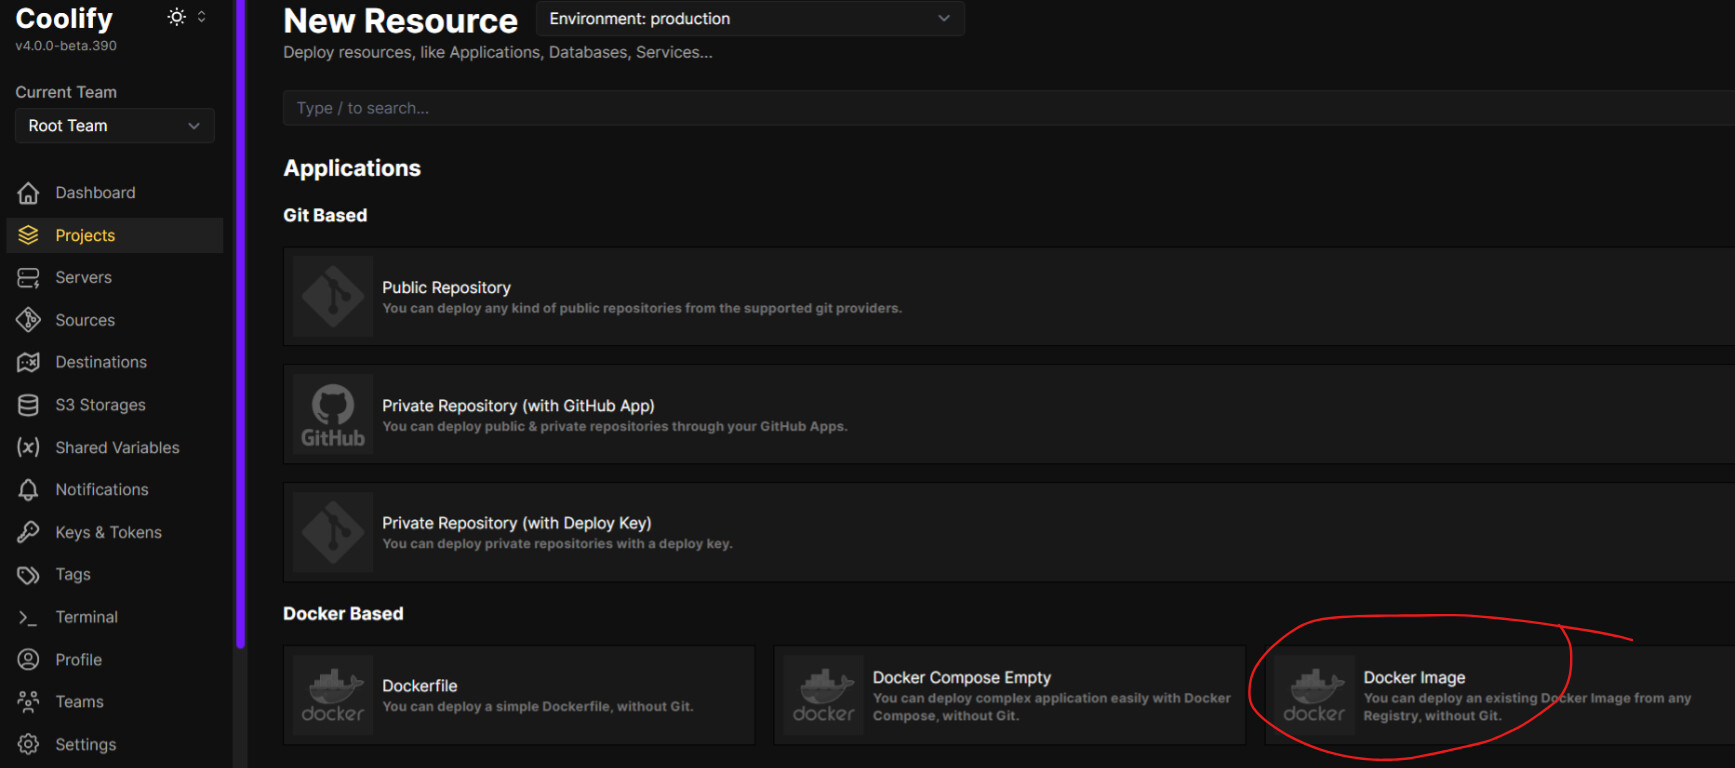
Task: Click the Tags icon in sidebar
Action: click(28, 575)
